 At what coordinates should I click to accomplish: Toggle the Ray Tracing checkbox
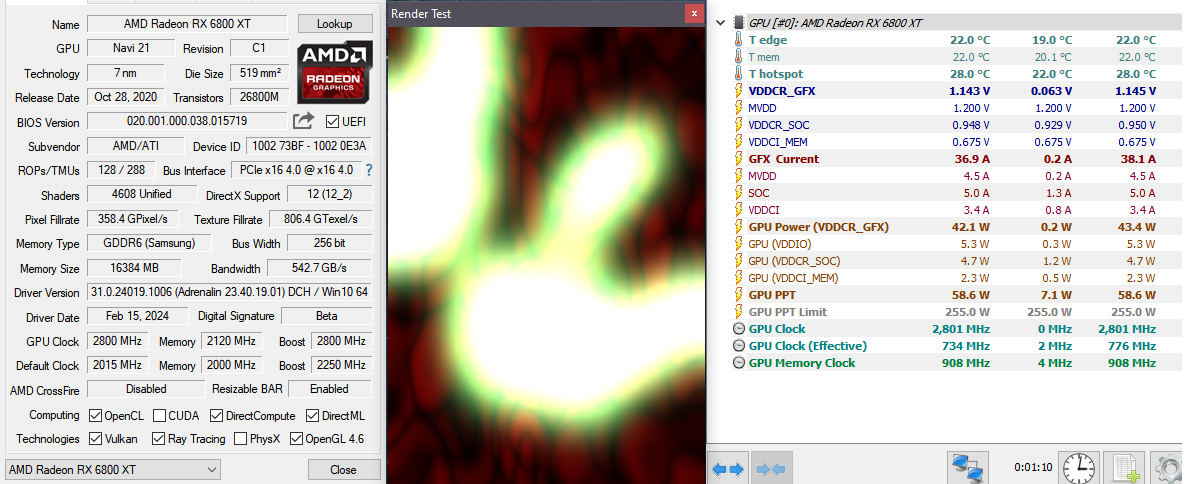(158, 439)
